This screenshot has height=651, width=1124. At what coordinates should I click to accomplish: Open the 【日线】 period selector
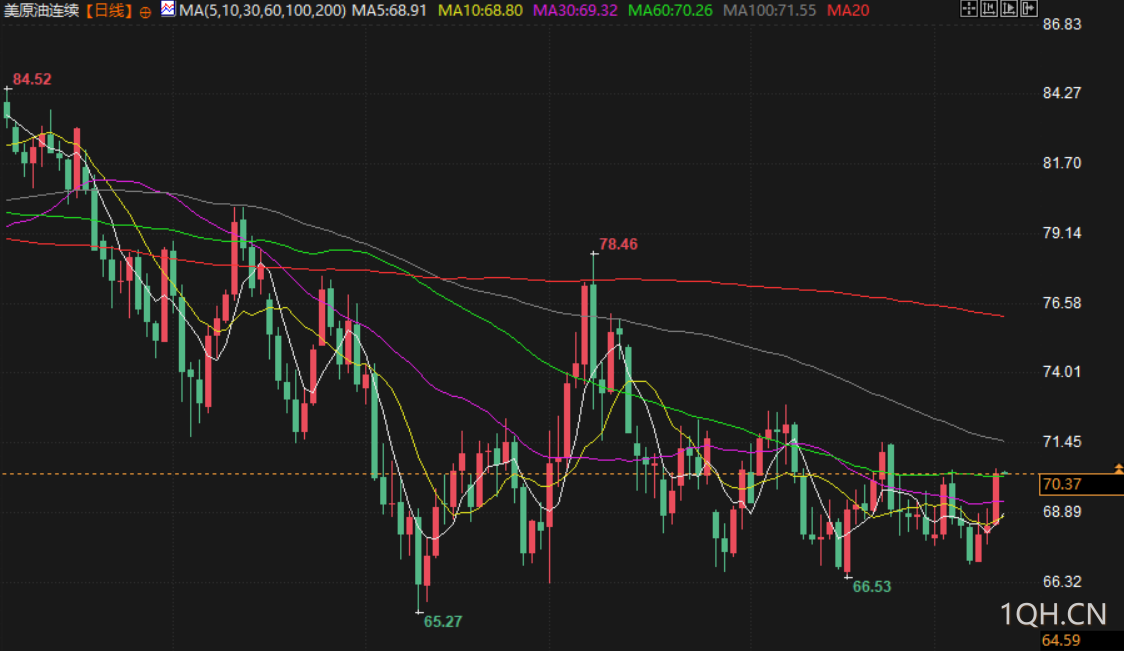coord(109,11)
